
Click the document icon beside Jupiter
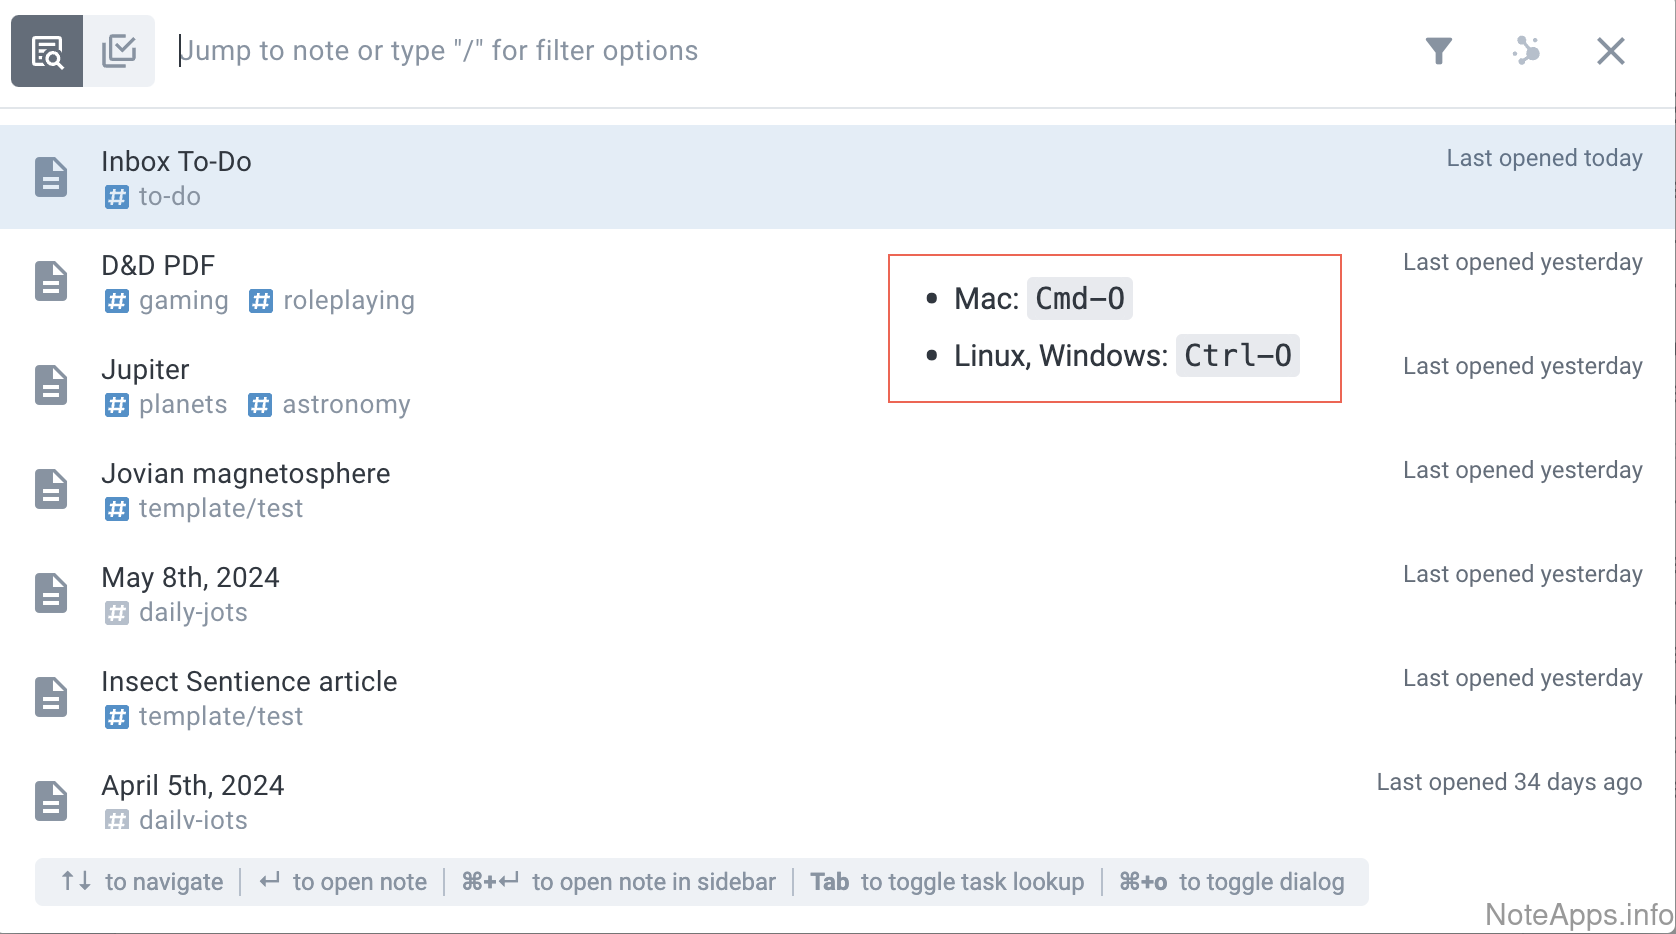[x=51, y=385]
